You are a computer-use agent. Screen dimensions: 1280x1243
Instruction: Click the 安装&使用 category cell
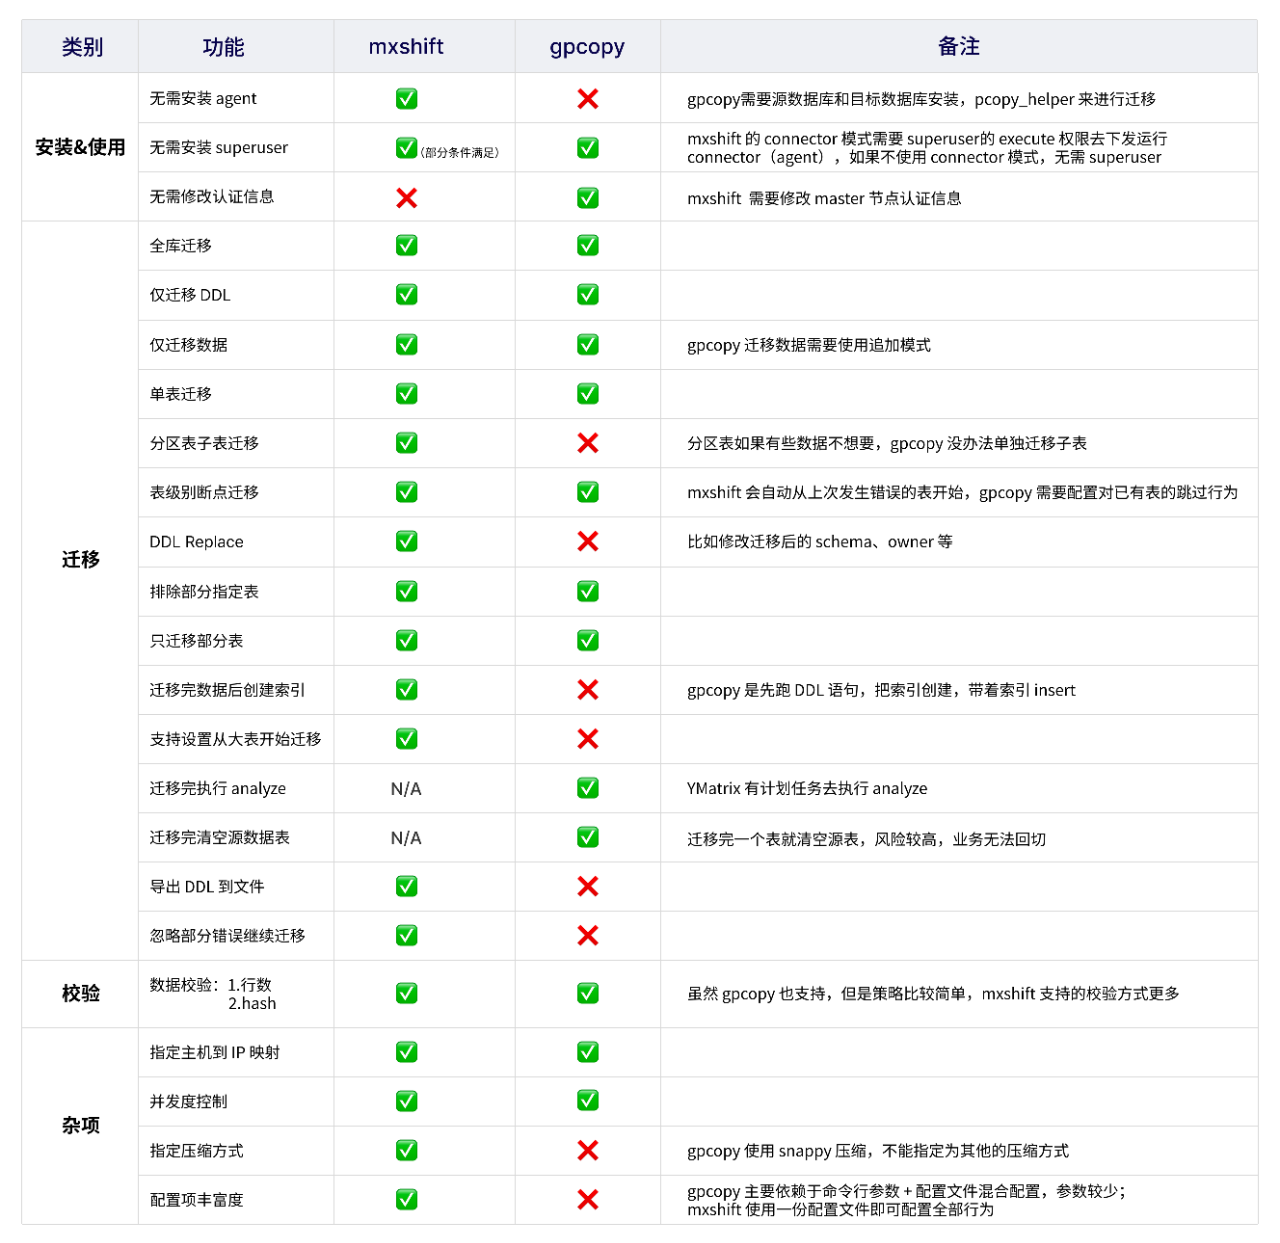(80, 148)
